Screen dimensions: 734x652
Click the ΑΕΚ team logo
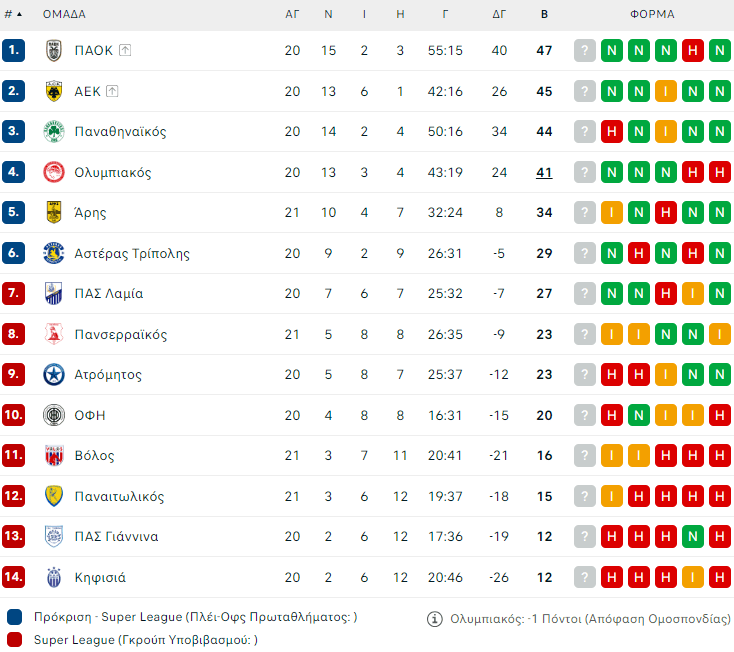54,91
